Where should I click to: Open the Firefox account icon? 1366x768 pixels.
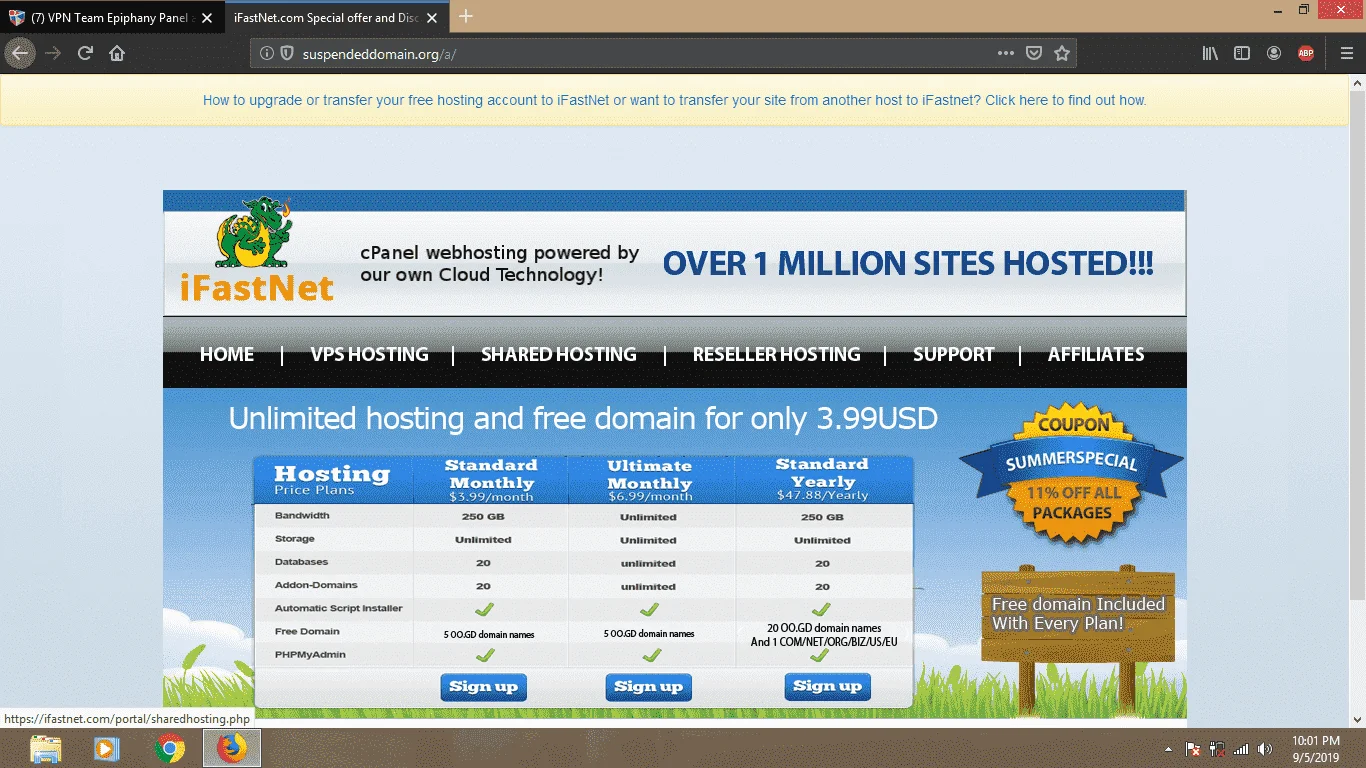(1274, 53)
